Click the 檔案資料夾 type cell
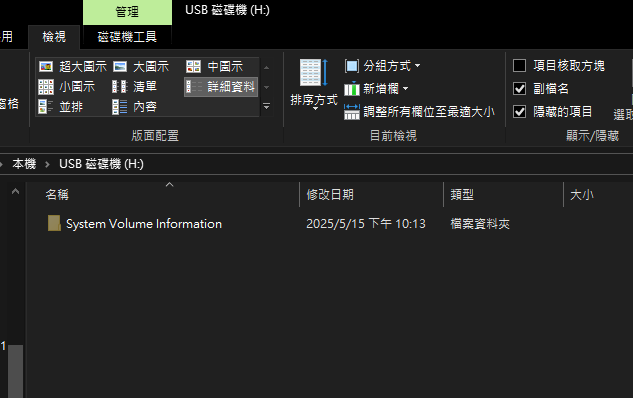 (x=480, y=224)
